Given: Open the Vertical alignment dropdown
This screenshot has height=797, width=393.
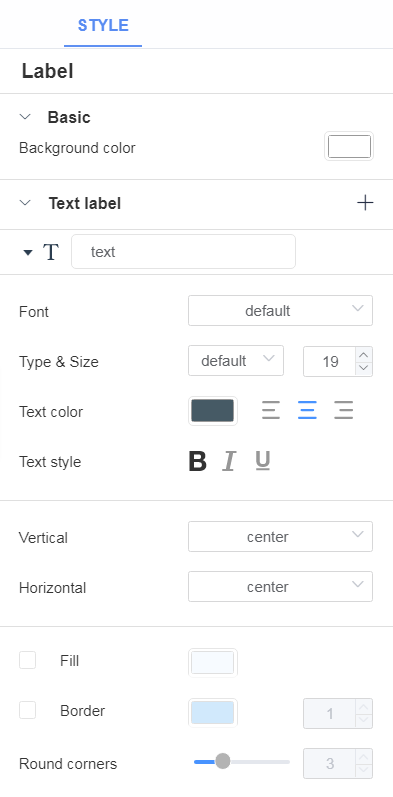Looking at the screenshot, I should pyautogui.click(x=280, y=536).
